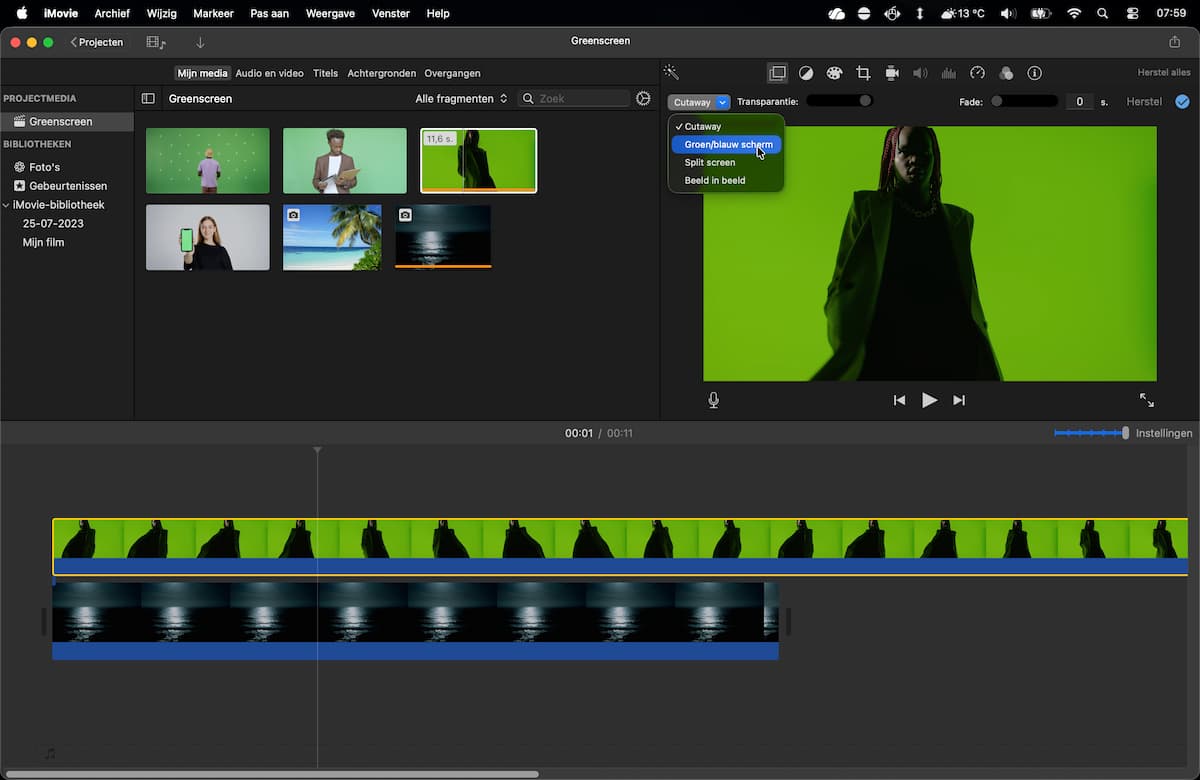Toggle the media sidebar visibility button

point(148,99)
